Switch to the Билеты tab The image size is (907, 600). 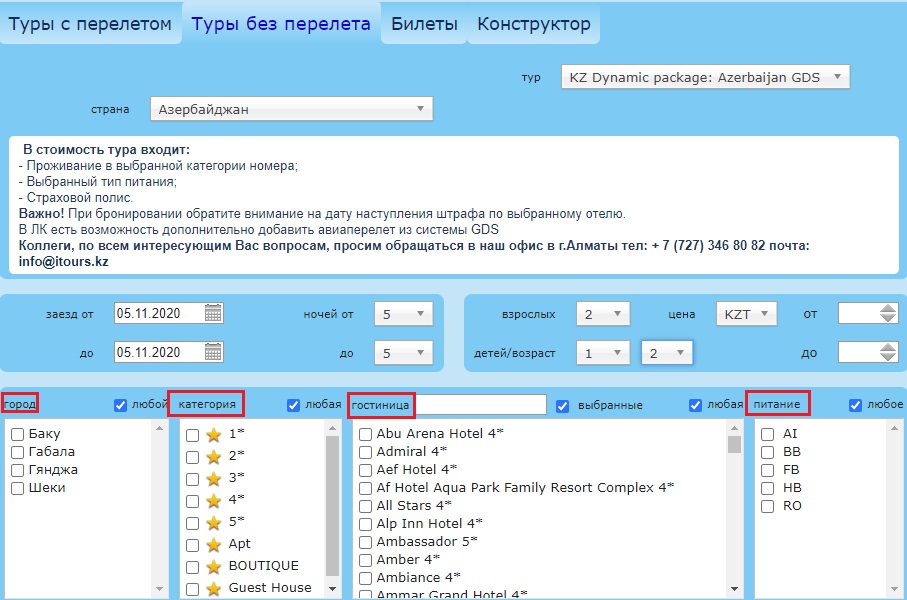[424, 24]
